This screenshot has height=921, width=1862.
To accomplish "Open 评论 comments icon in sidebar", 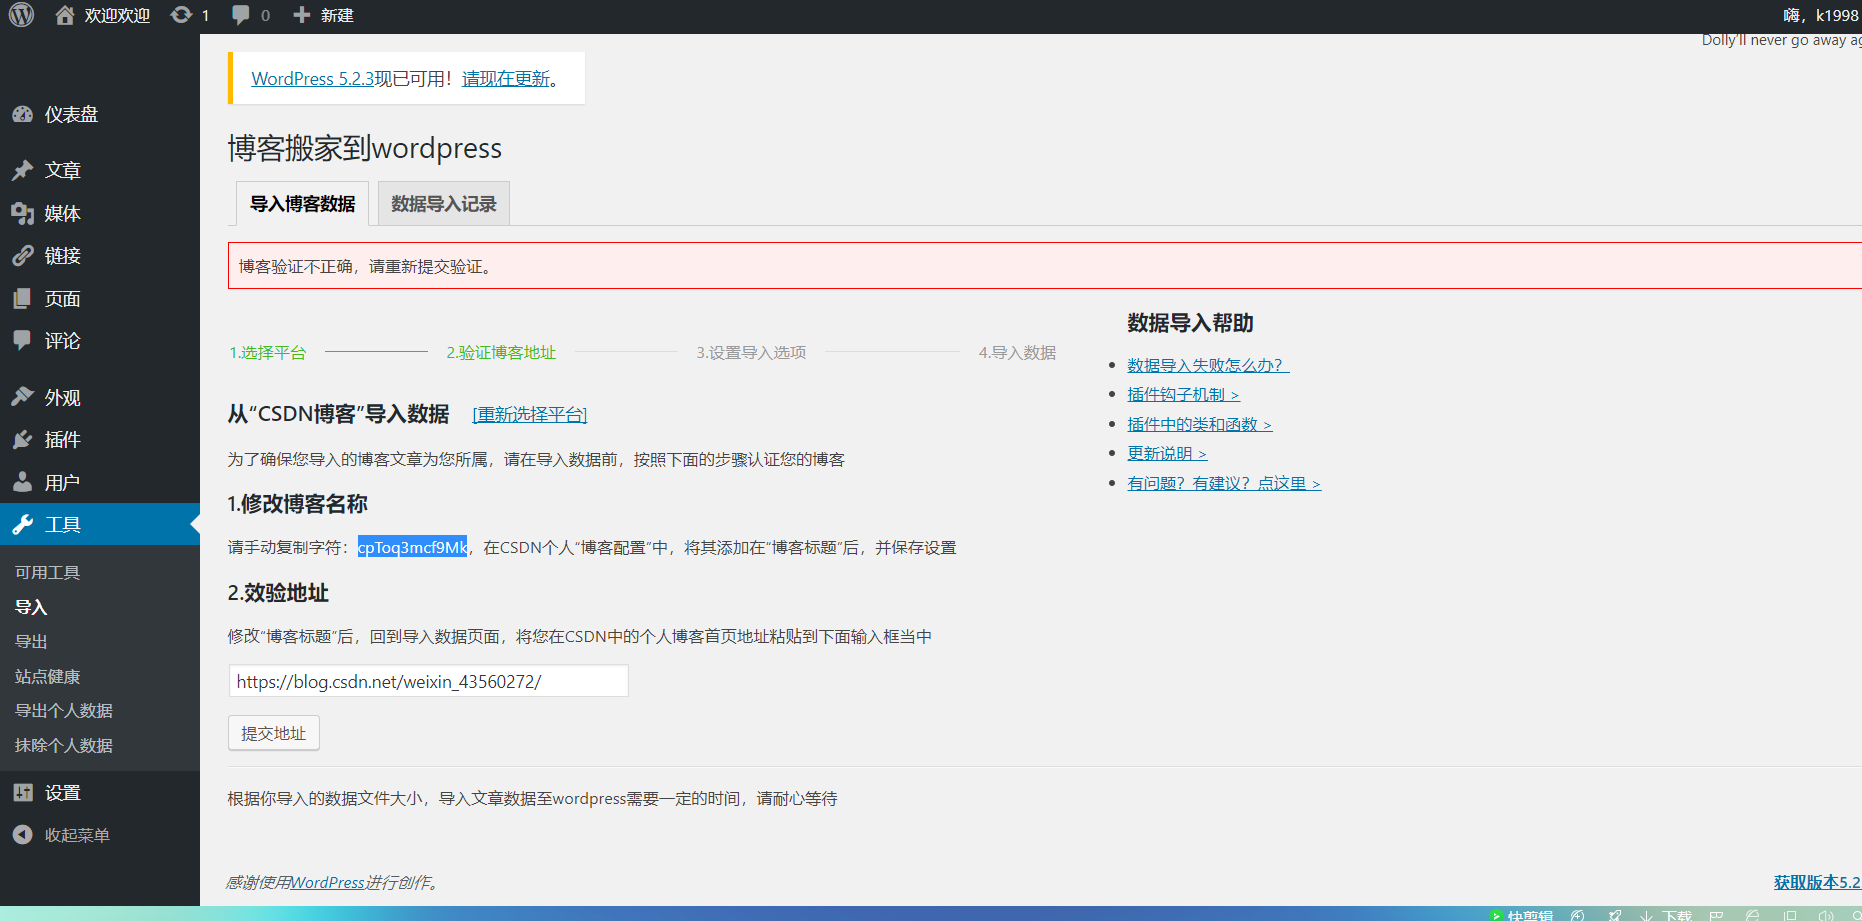I will click(22, 341).
